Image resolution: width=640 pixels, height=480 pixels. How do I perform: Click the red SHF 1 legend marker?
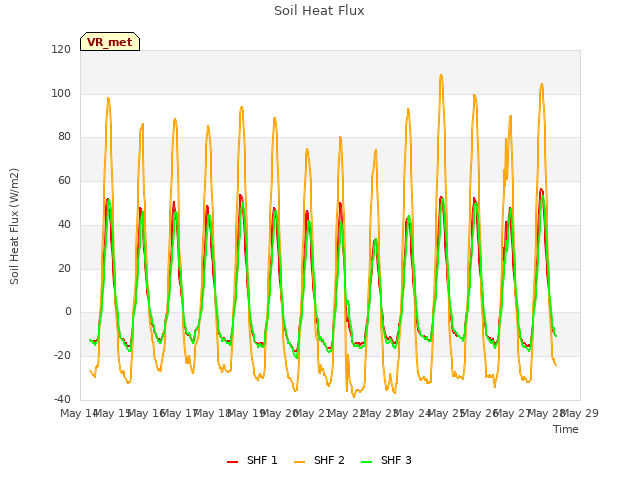233,462
